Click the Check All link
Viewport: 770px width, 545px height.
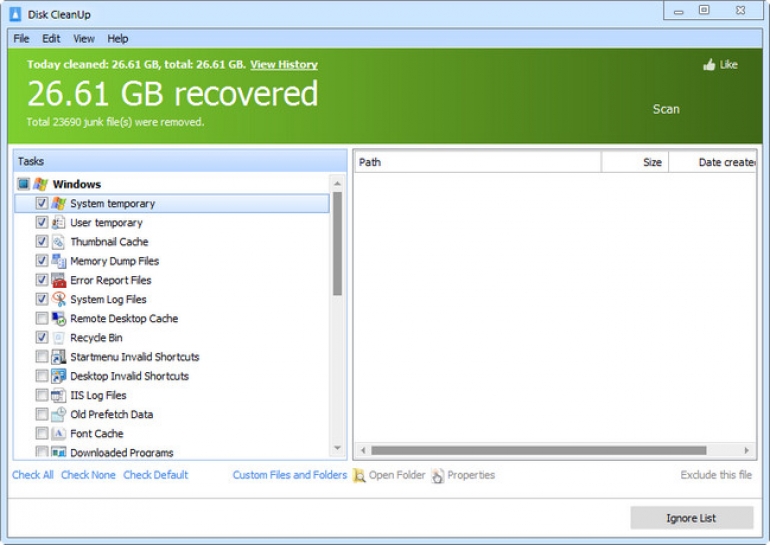tap(33, 475)
